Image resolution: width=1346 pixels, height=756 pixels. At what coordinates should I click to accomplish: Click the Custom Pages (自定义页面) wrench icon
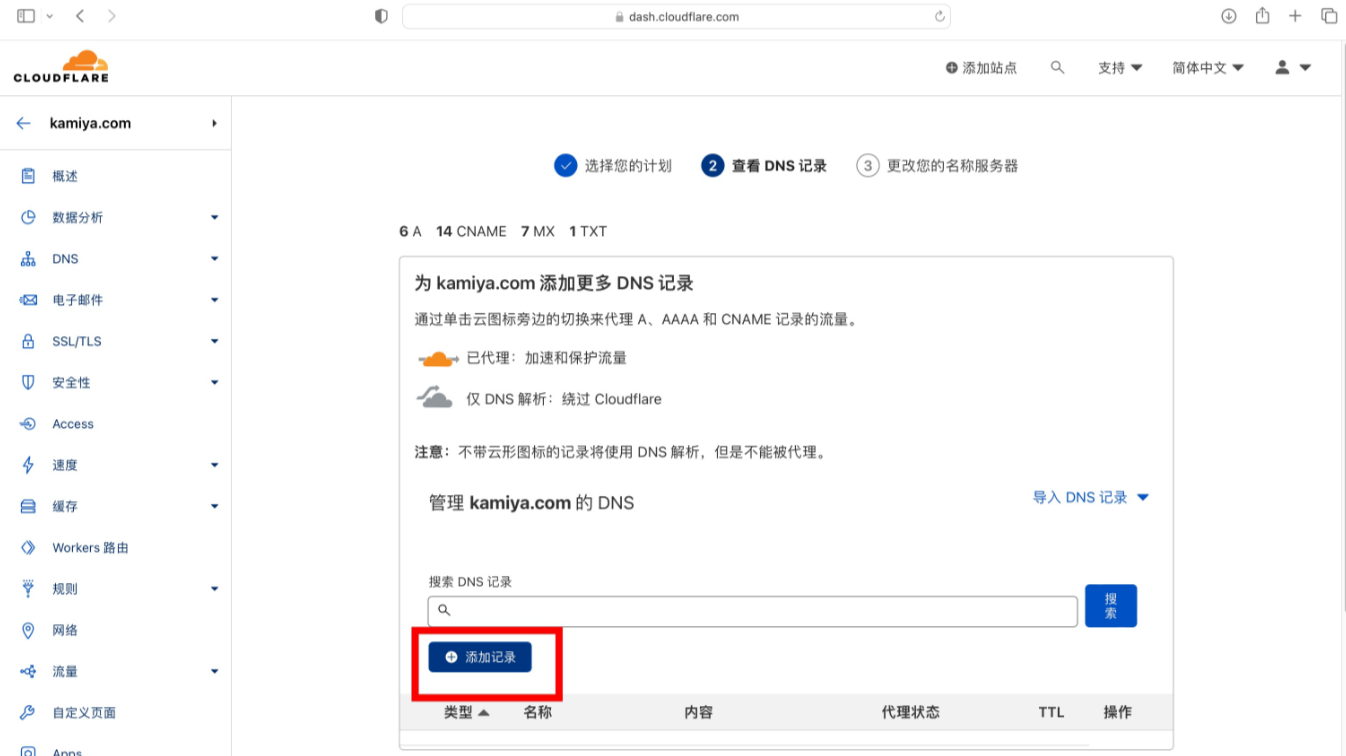pyautogui.click(x=28, y=713)
